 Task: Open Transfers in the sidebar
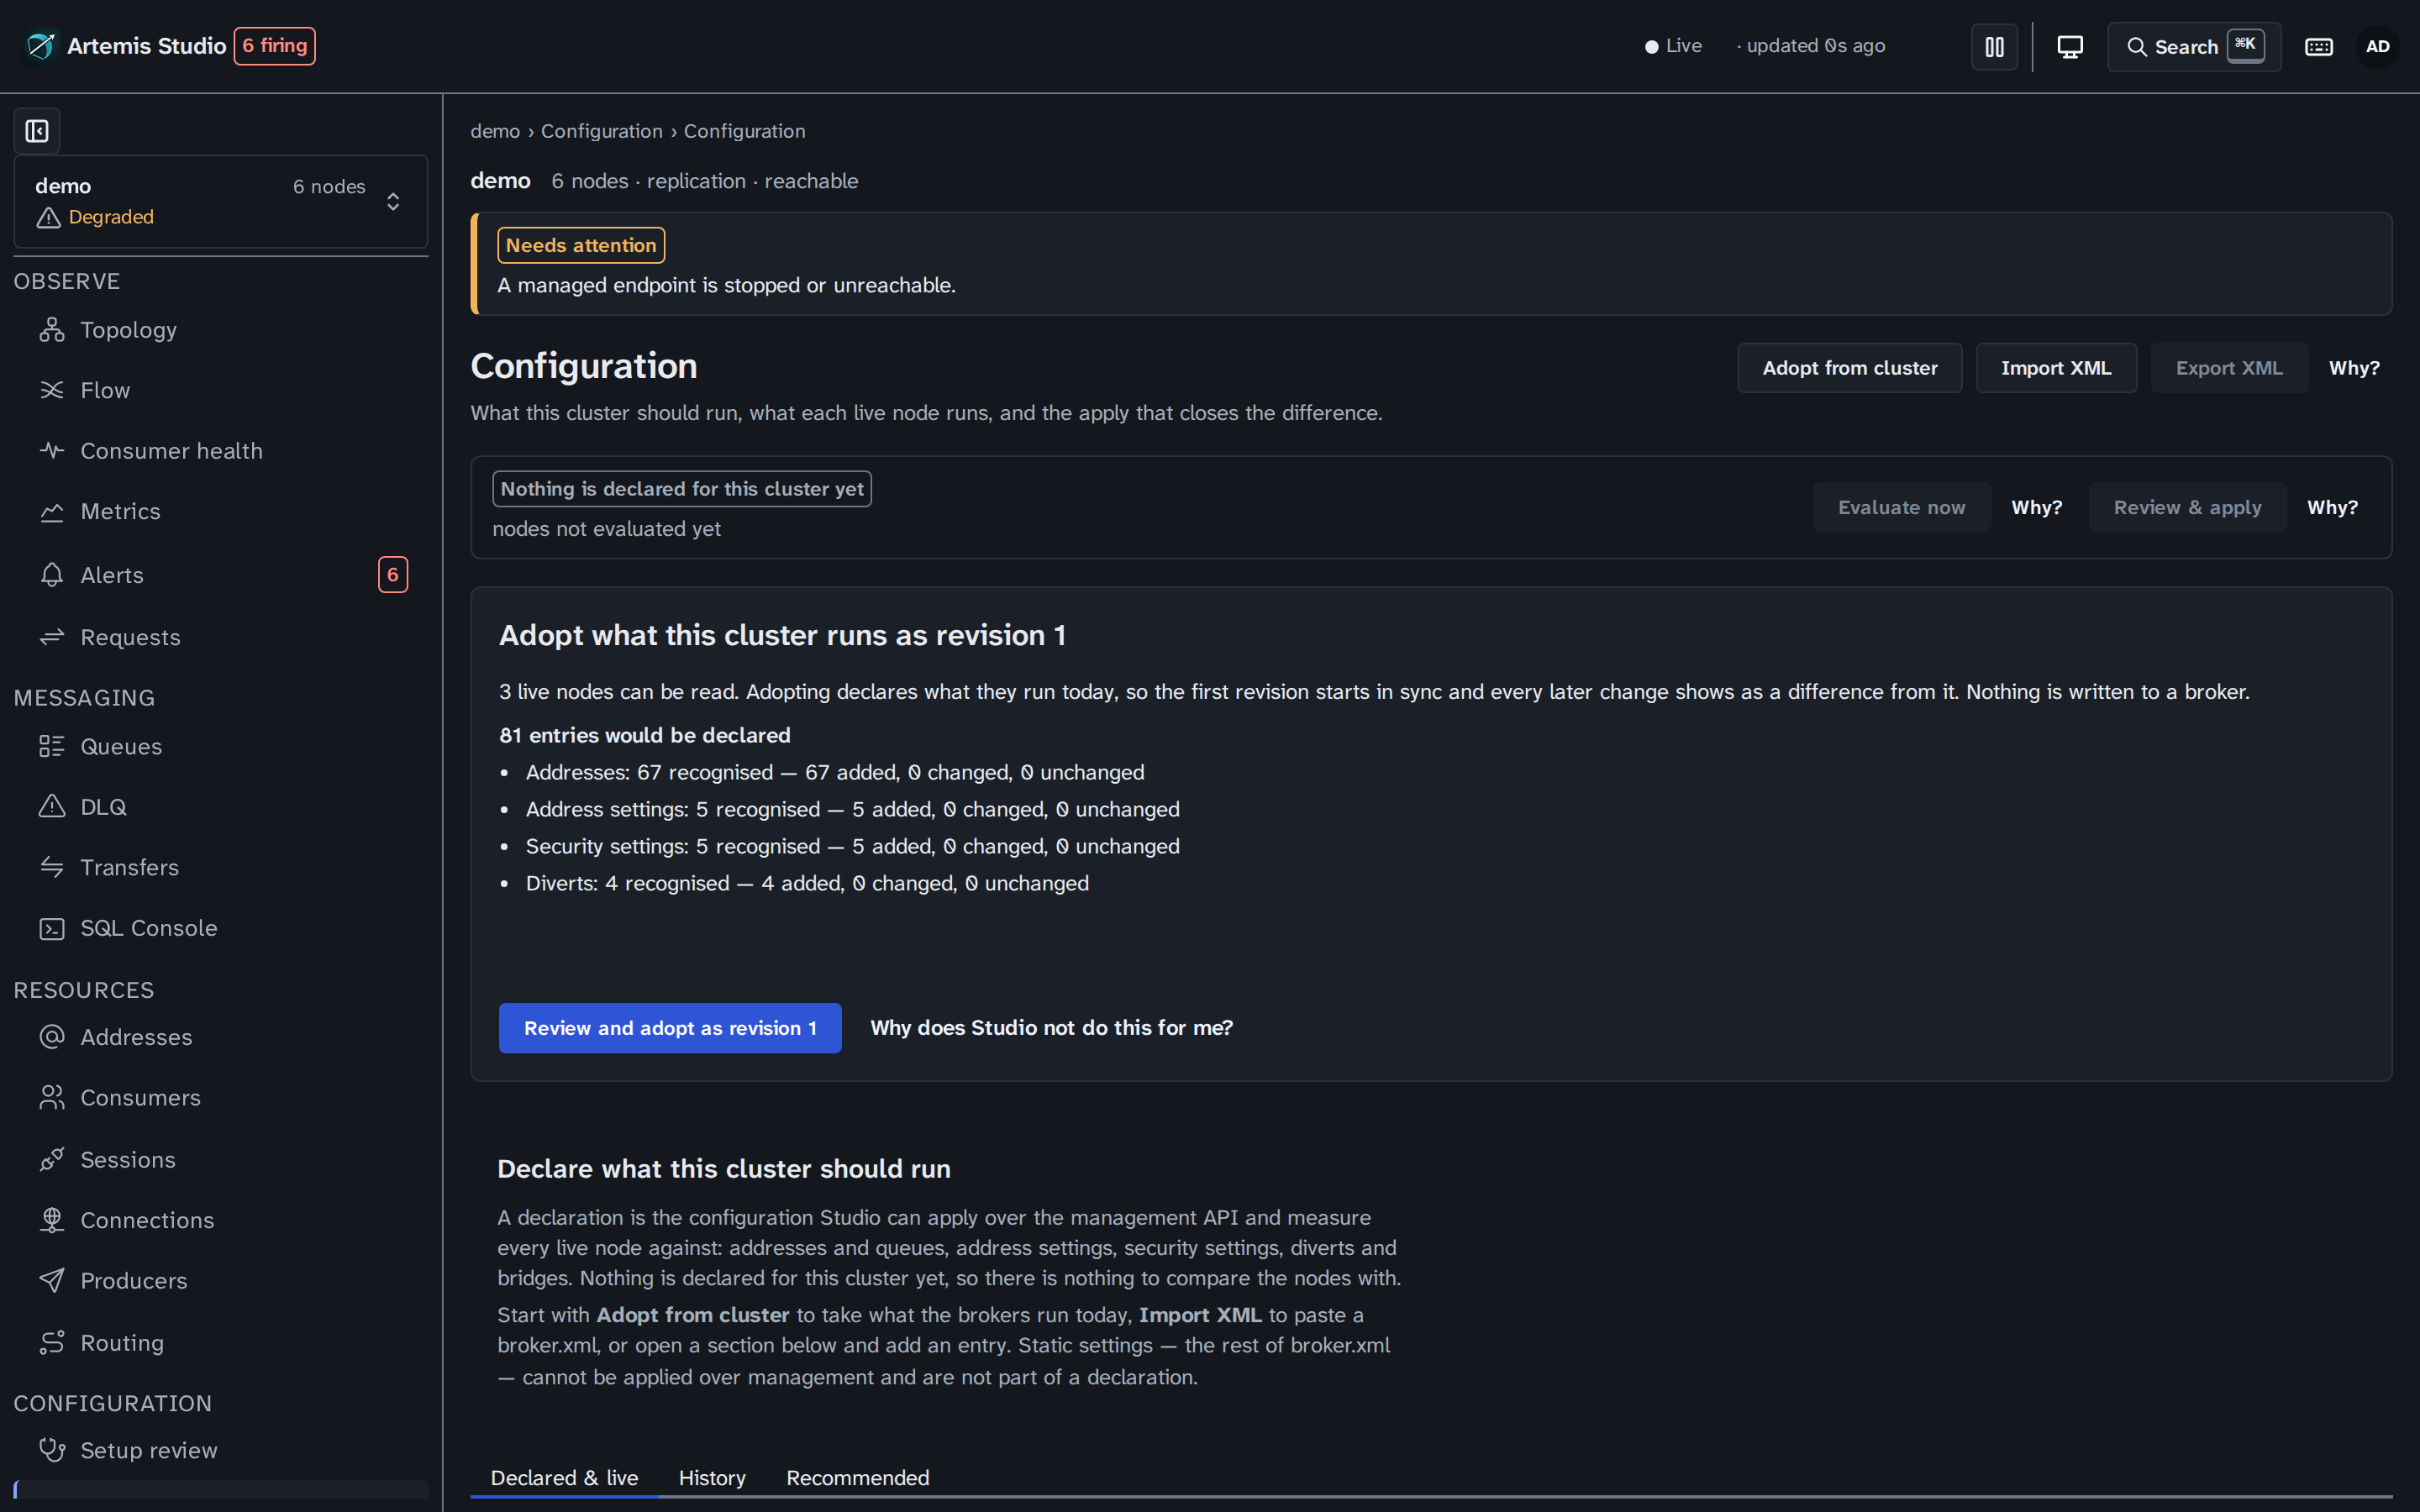[220, 867]
